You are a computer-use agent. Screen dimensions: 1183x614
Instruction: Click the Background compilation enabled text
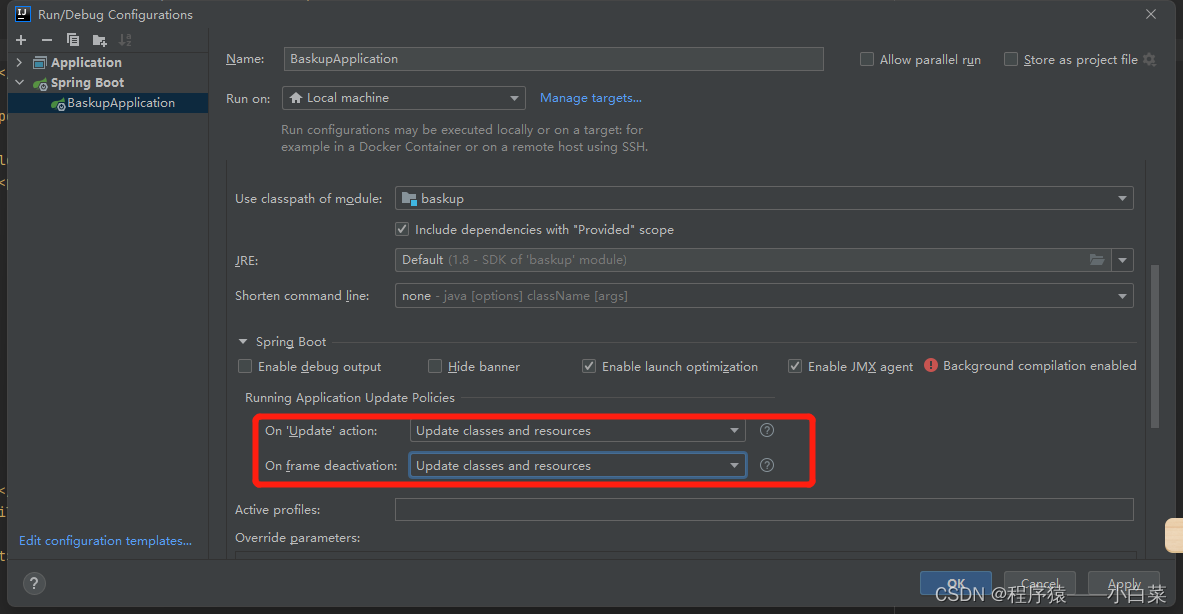(x=1040, y=366)
